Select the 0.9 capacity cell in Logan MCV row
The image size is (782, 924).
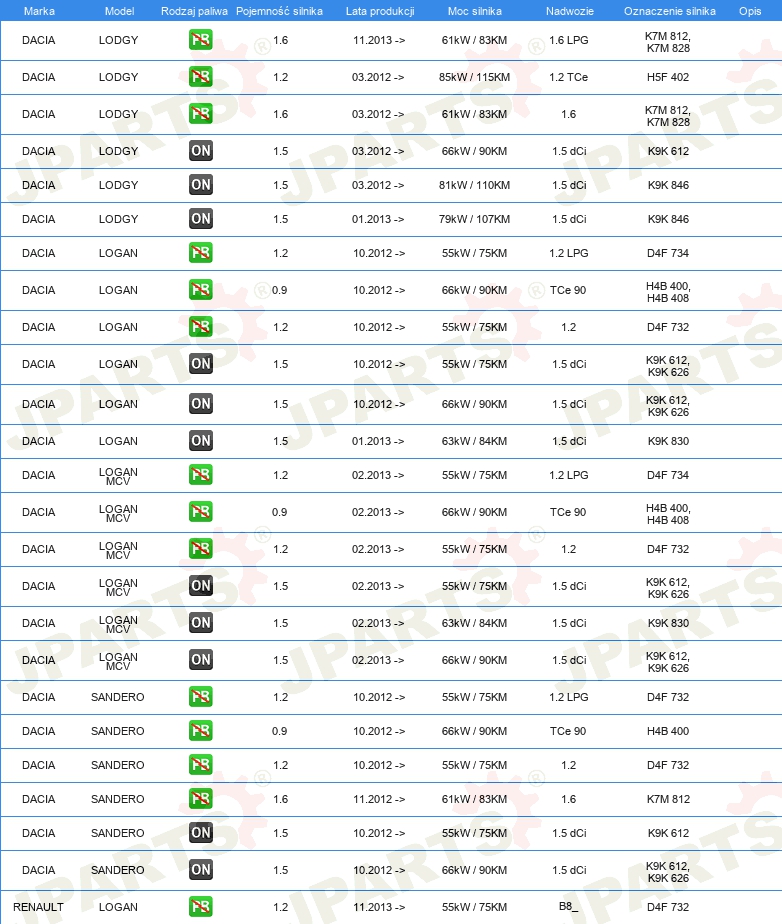pos(279,512)
